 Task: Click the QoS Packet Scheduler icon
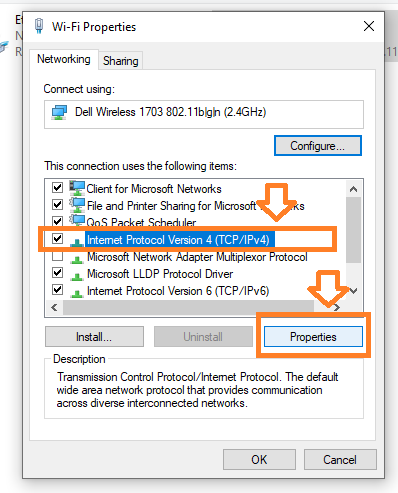coord(77,220)
